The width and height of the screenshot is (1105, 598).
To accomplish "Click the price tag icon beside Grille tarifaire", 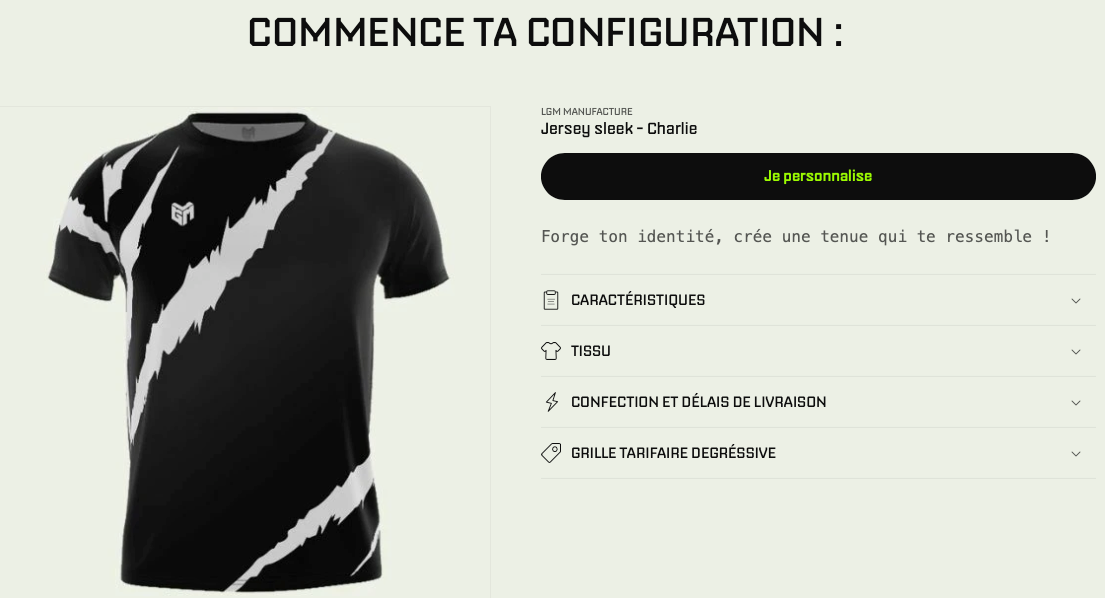I will click(551, 453).
